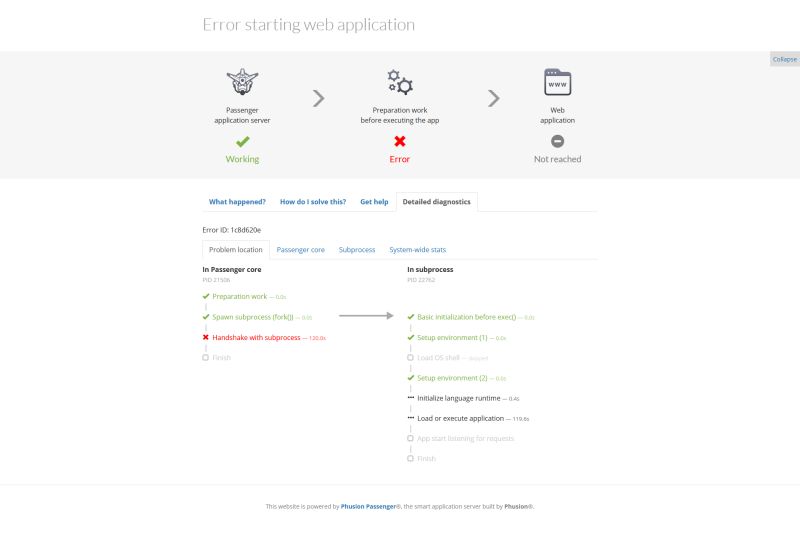Screen dimensions: 800x541
Task: Click empty box beside App start listening for requests
Action: tap(410, 438)
